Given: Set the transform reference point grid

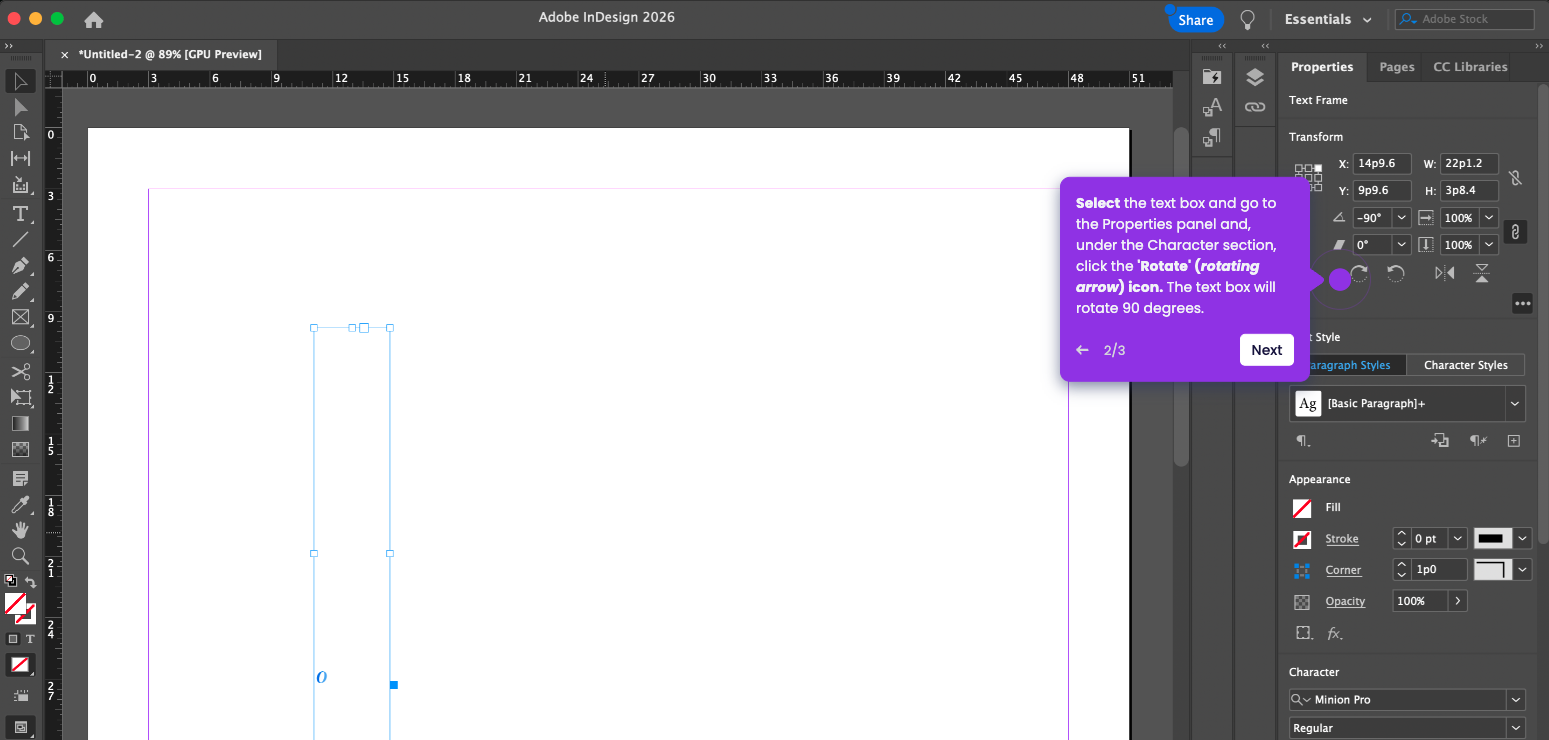Looking at the screenshot, I should point(1308,177).
